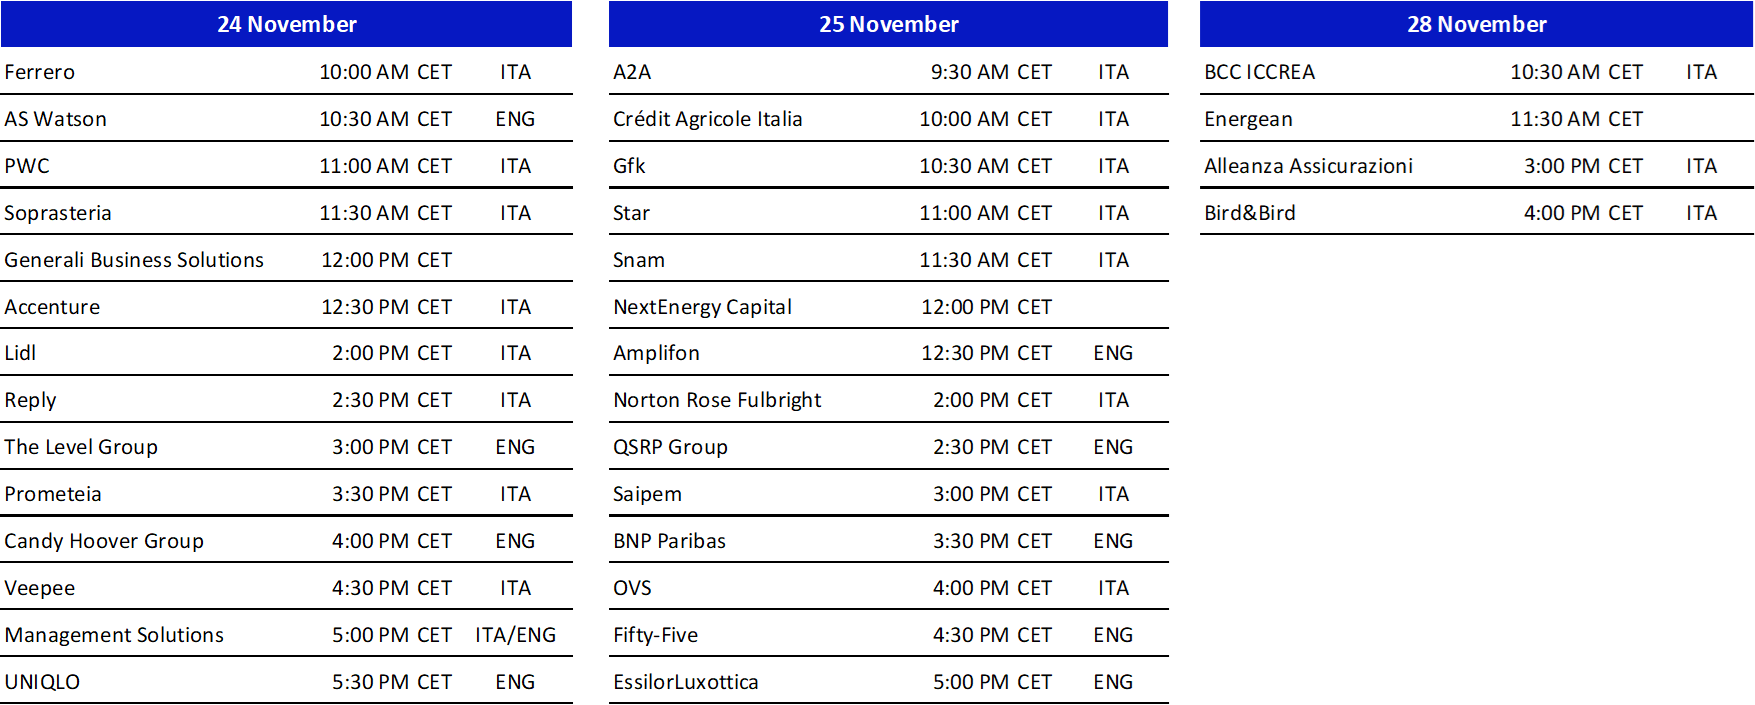Click the Candy Hoover Group entry
This screenshot has height=705, width=1755.
(104, 541)
